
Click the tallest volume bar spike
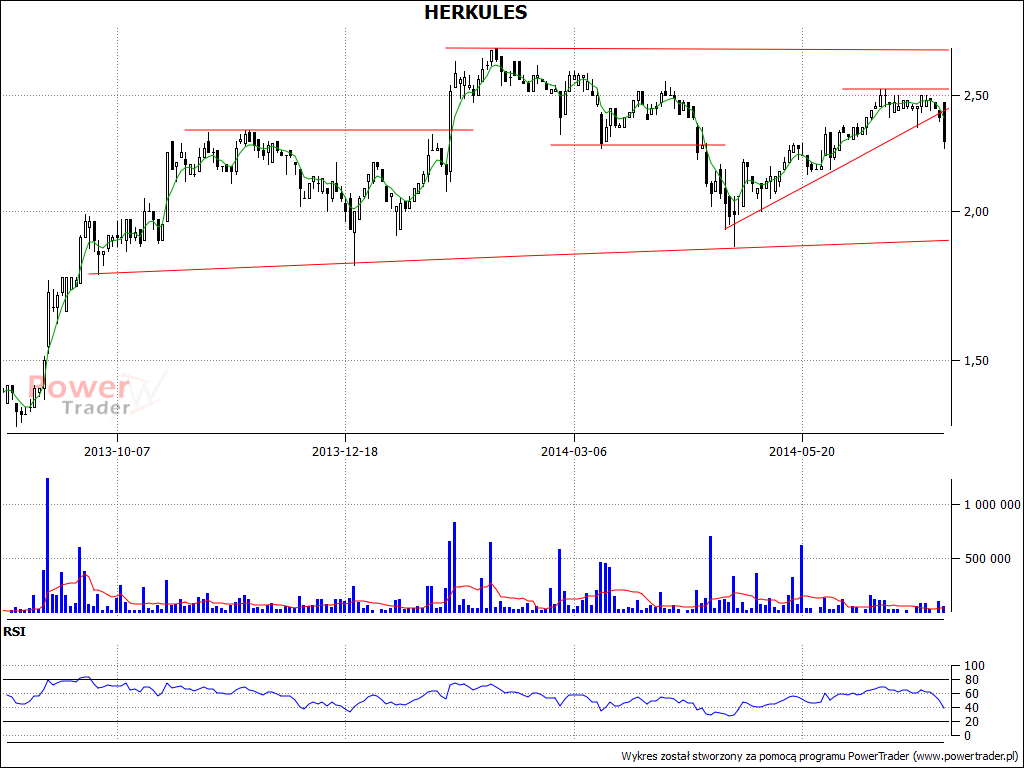tap(48, 545)
